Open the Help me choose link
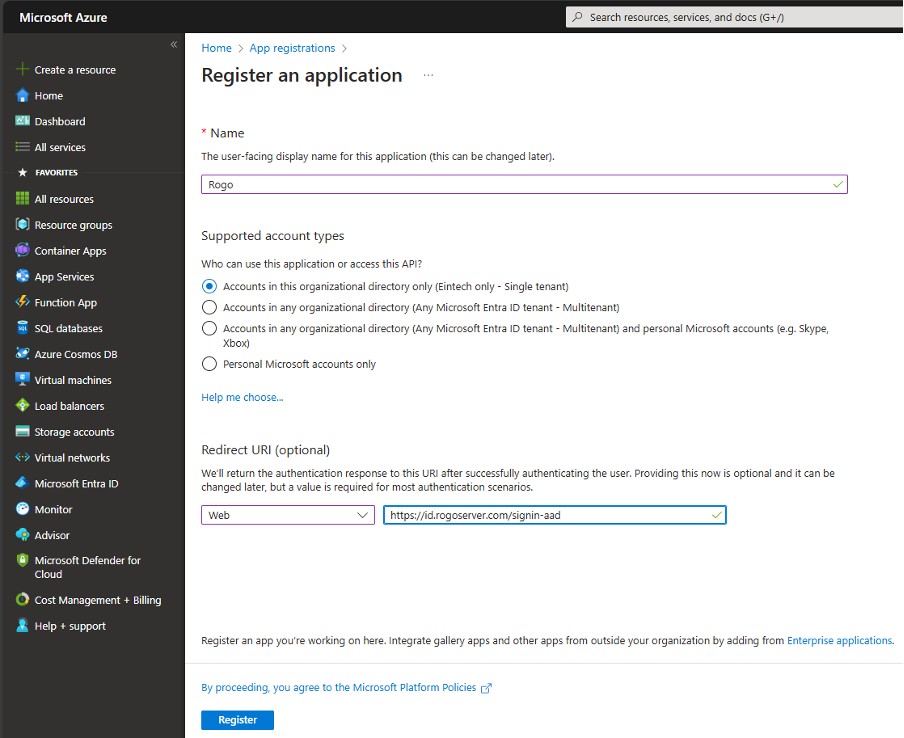This screenshot has width=904, height=738. point(242,397)
